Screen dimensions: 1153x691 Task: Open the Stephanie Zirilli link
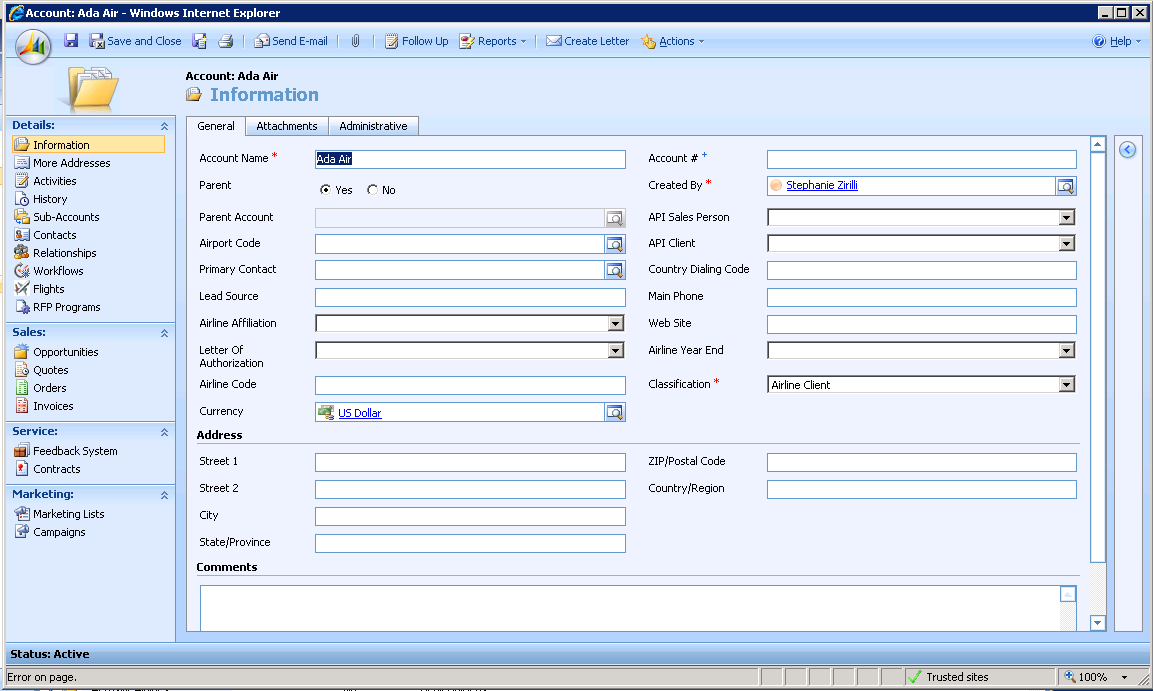(821, 185)
